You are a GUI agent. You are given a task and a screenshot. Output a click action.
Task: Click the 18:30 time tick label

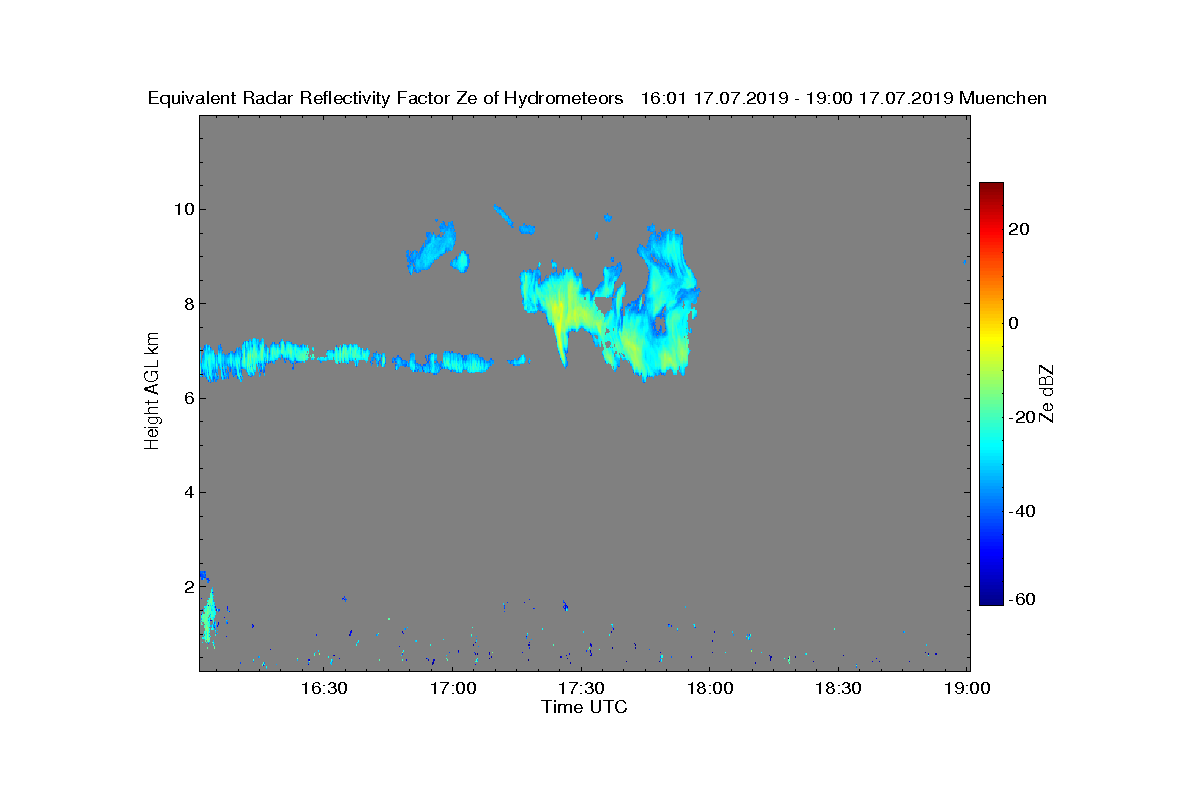838,688
